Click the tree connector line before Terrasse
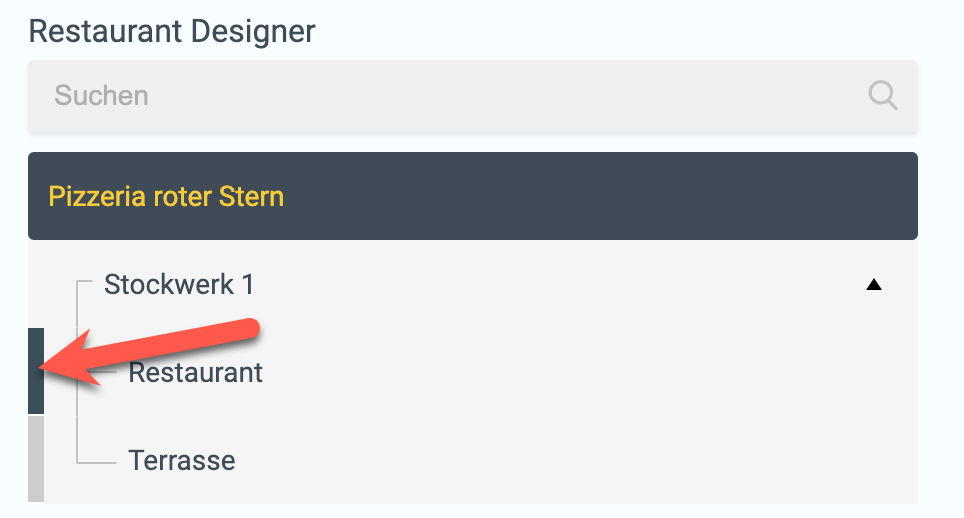964x518 pixels. (x=97, y=462)
